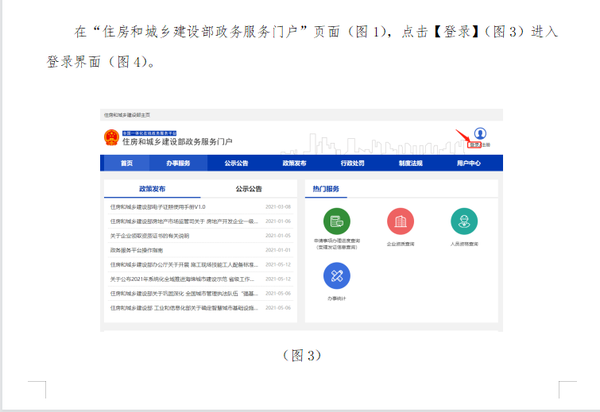Open the teal 人员资格查询 person icon
Viewport: 600px width, 412px height.
(x=464, y=221)
